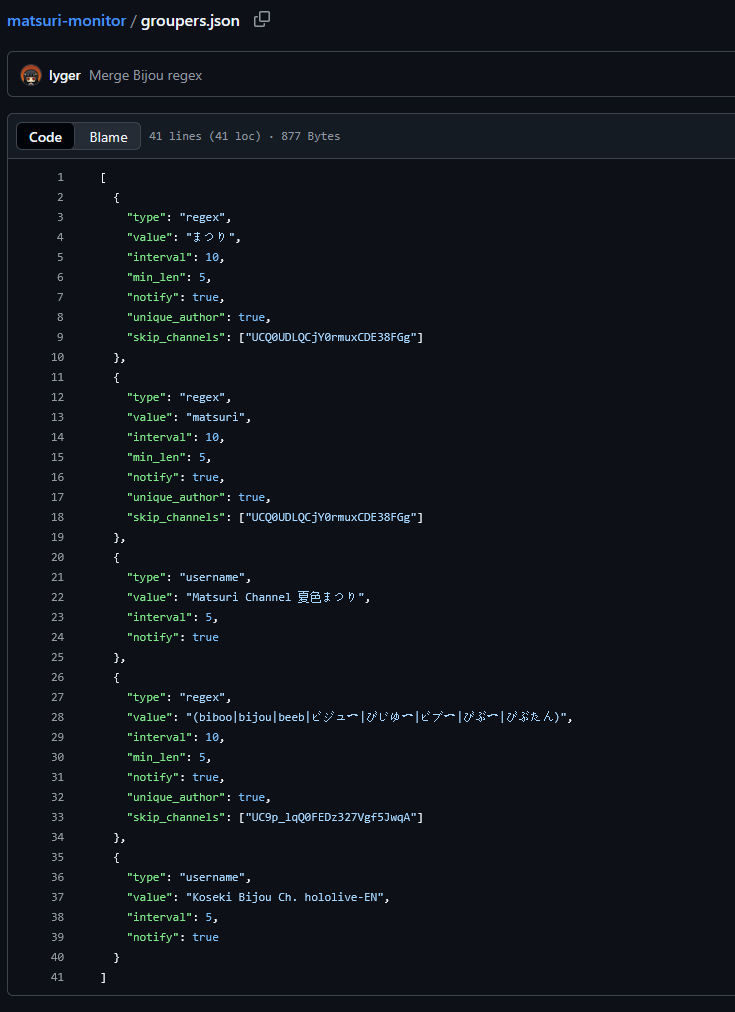Open the matsuri-monitor repository link
735x1012 pixels.
[66, 21]
